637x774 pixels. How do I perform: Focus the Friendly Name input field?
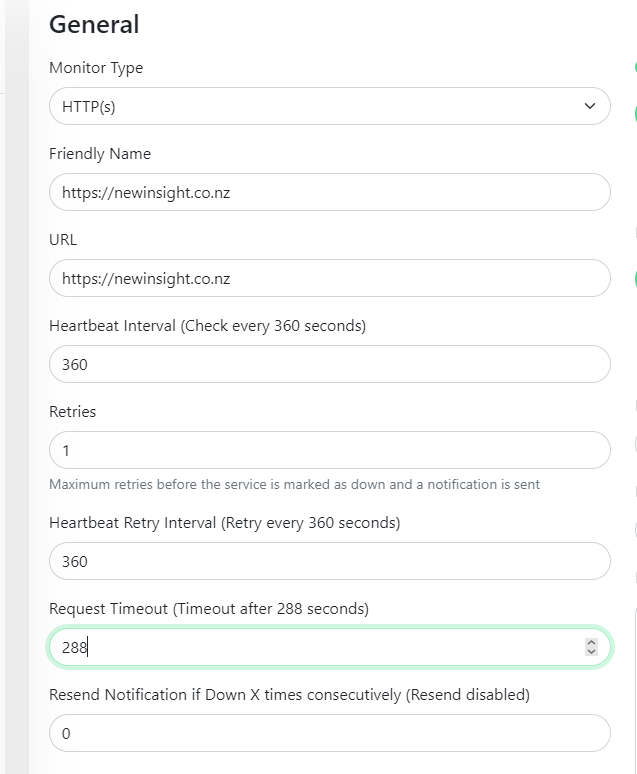330,192
